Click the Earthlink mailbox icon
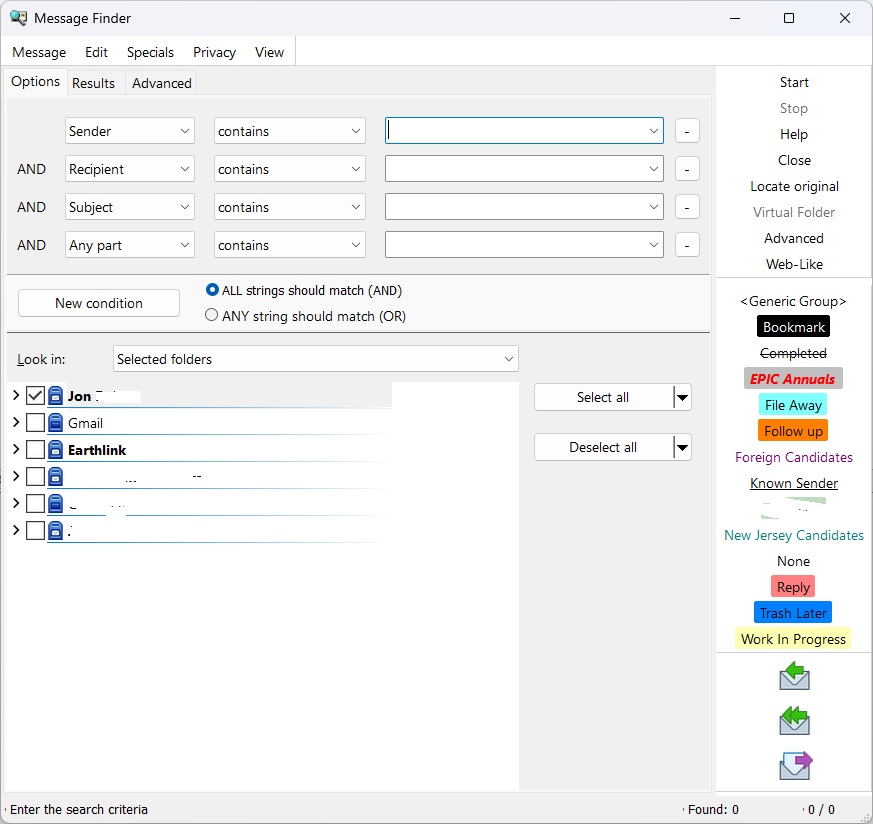This screenshot has width=873, height=824. pos(56,450)
